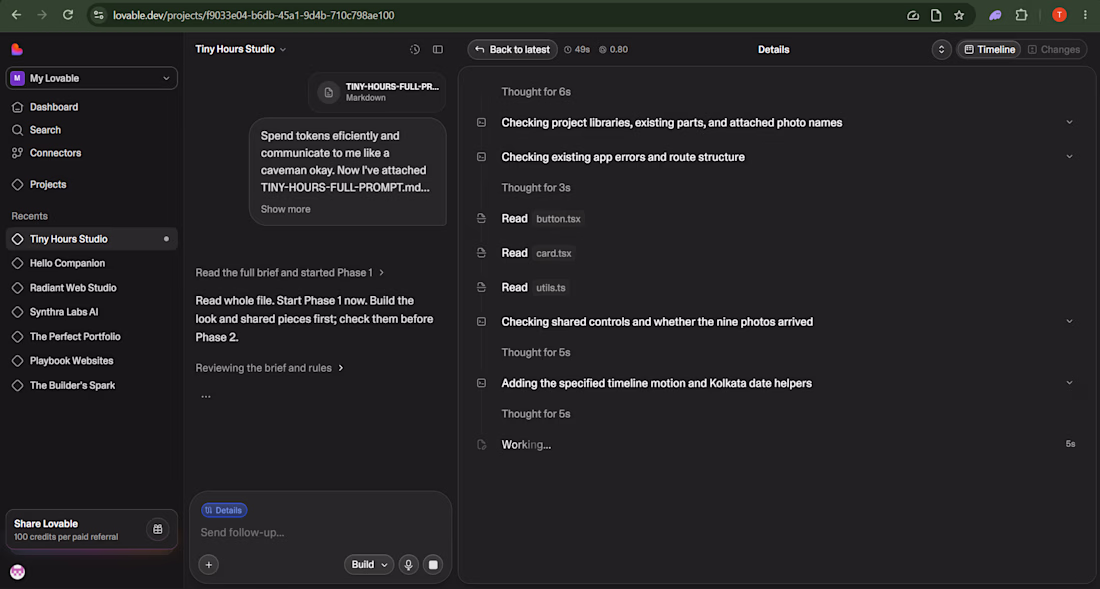Switch to the Changes tab
This screenshot has height=589, width=1100.
pyautogui.click(x=1054, y=50)
